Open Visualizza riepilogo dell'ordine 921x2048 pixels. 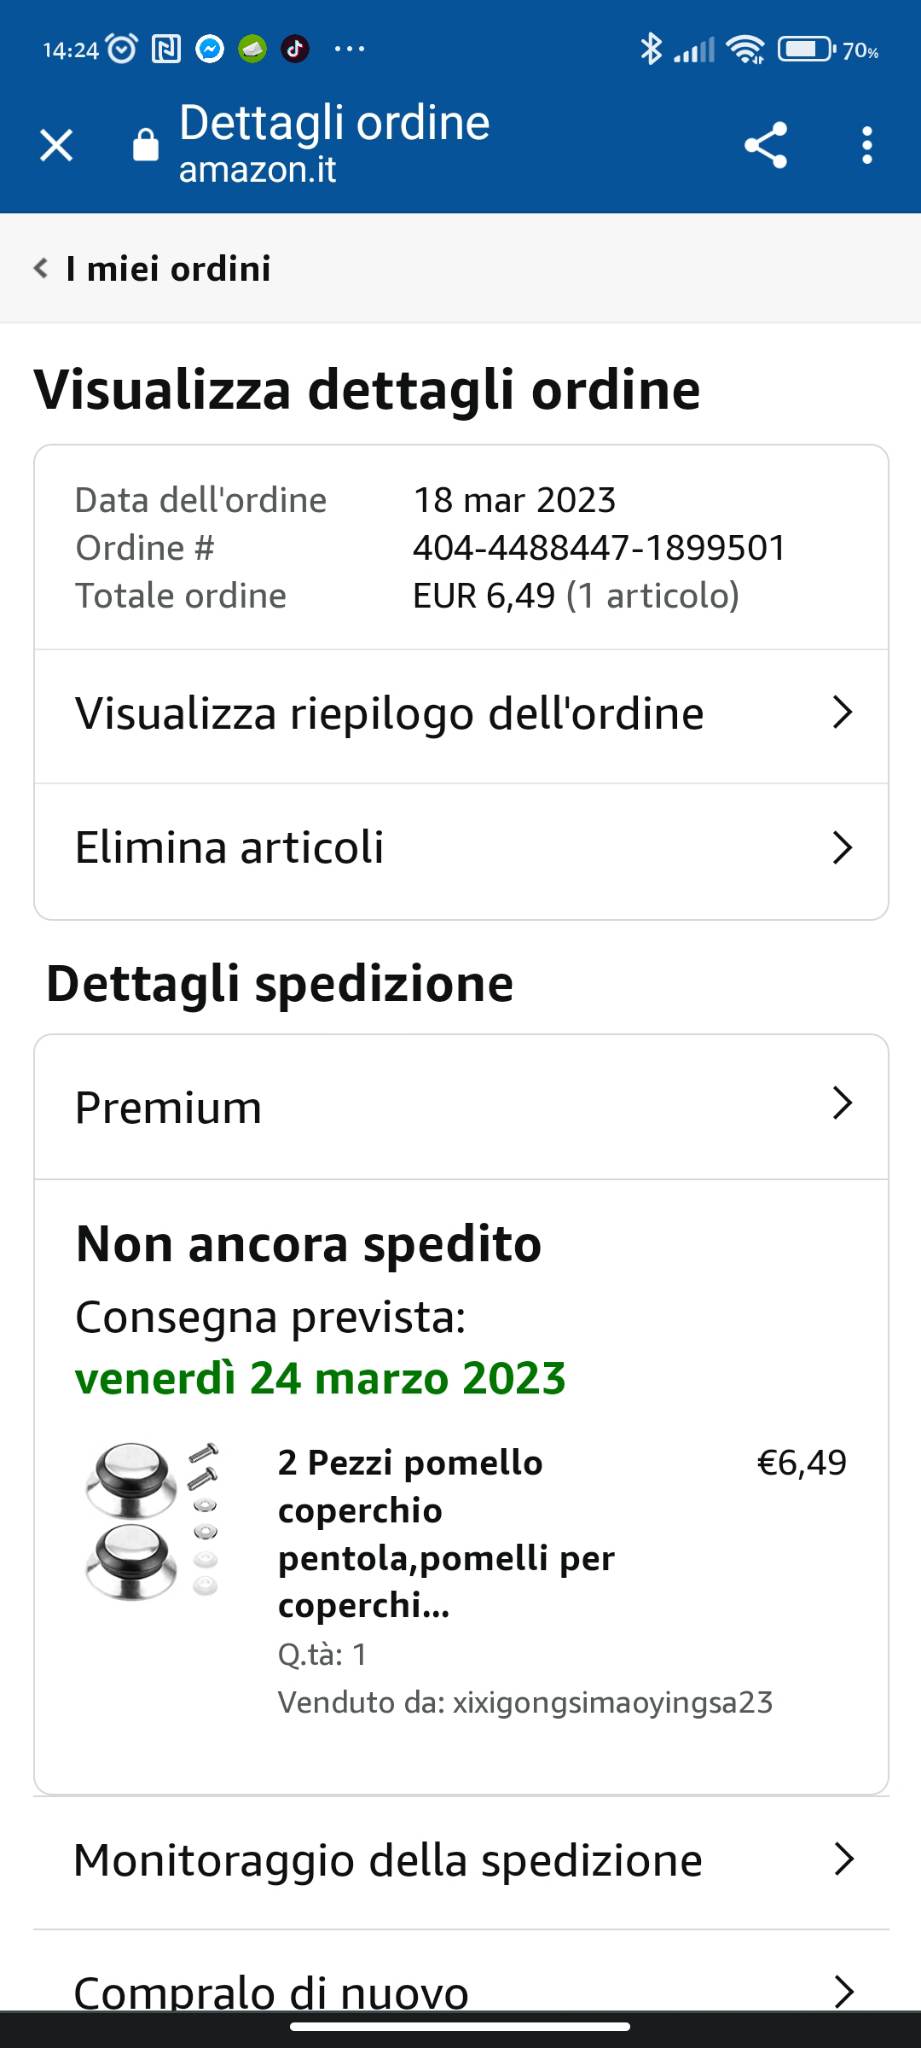[461, 715]
